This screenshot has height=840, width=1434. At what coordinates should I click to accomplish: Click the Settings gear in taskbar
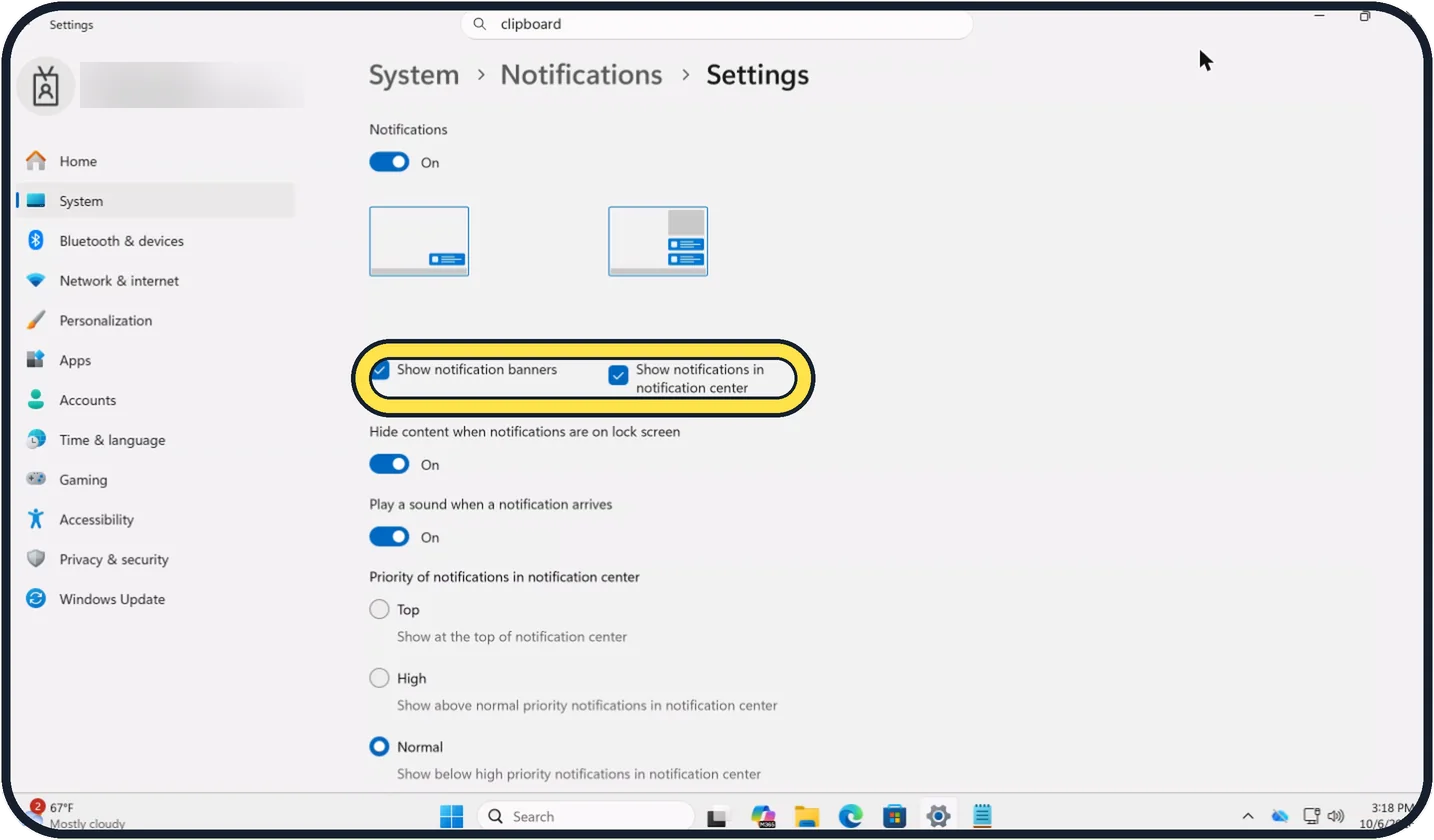click(x=938, y=816)
